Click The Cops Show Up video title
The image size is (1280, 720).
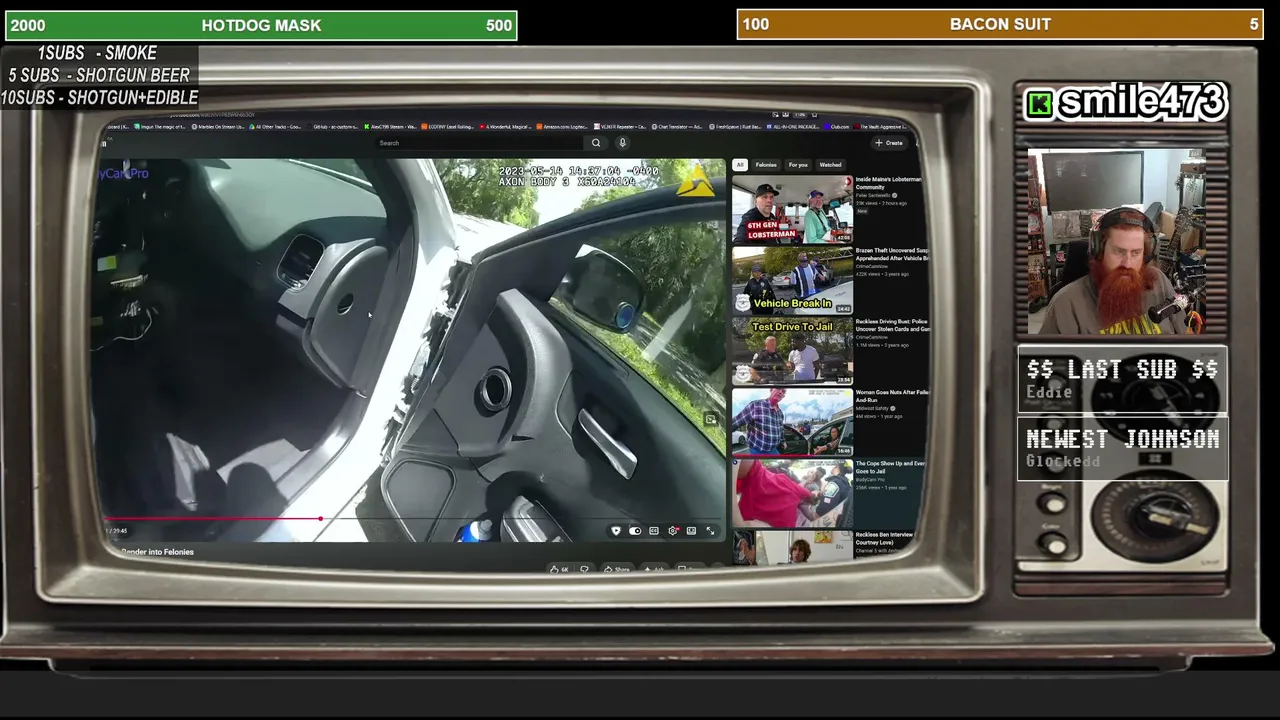tap(890, 467)
